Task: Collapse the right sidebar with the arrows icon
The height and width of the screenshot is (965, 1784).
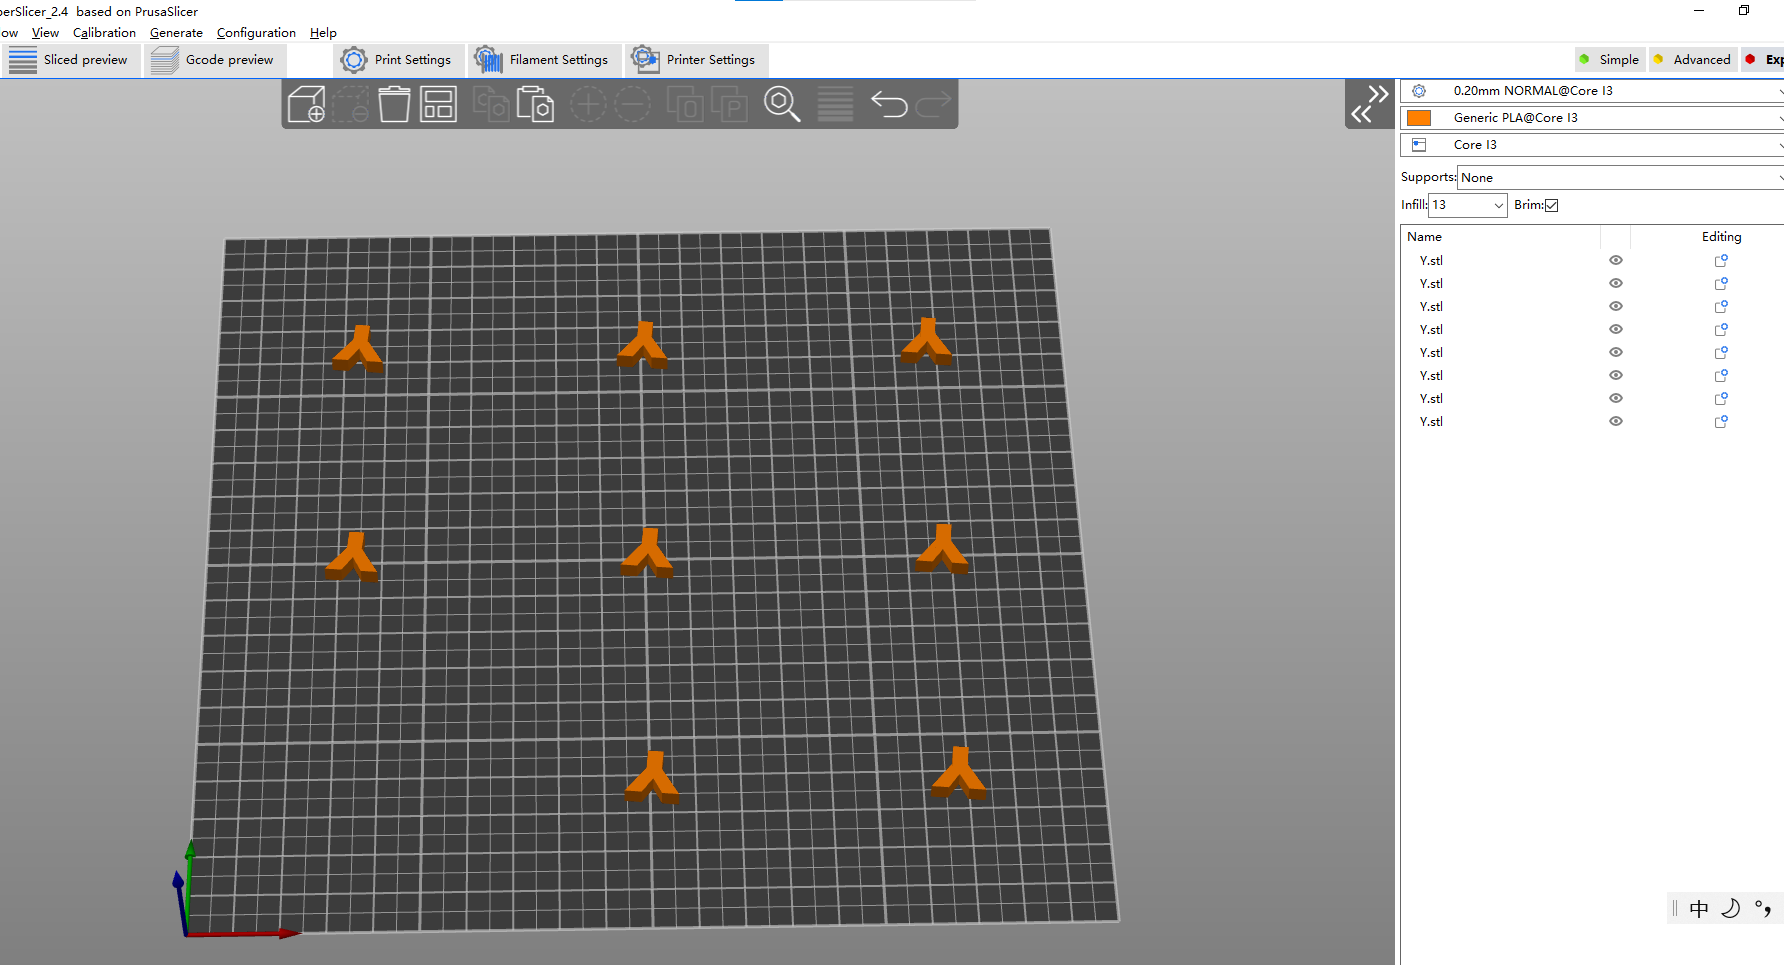Action: 1369,104
